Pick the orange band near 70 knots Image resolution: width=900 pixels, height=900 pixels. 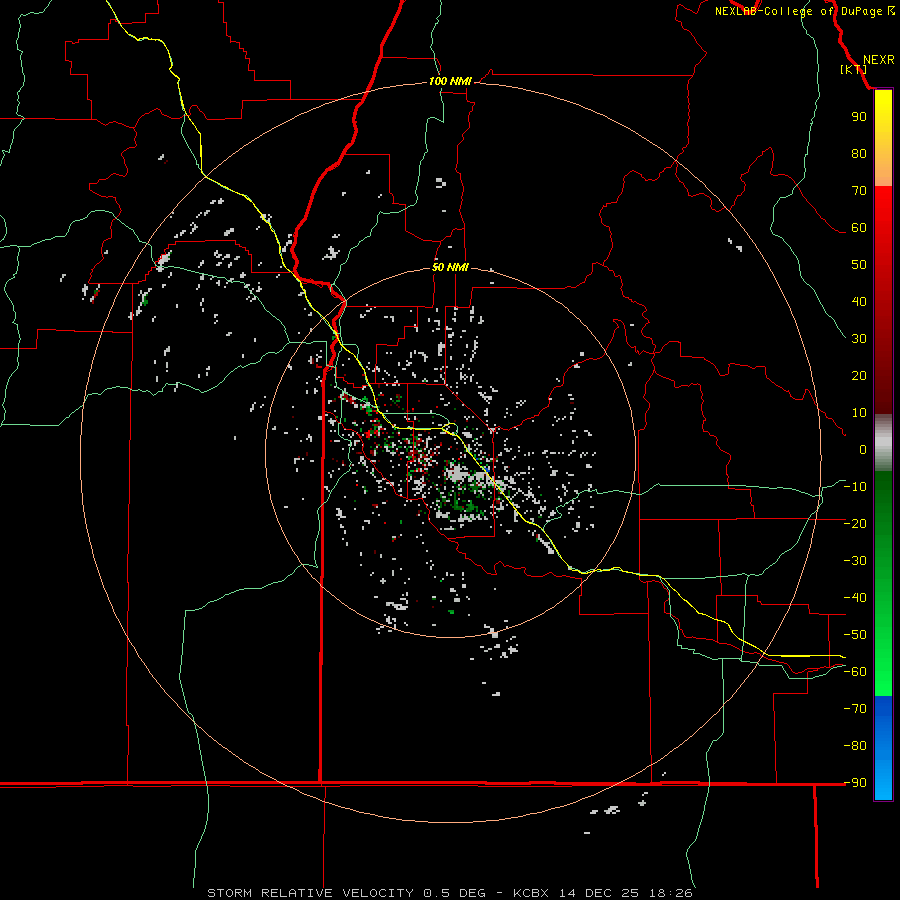[883, 171]
